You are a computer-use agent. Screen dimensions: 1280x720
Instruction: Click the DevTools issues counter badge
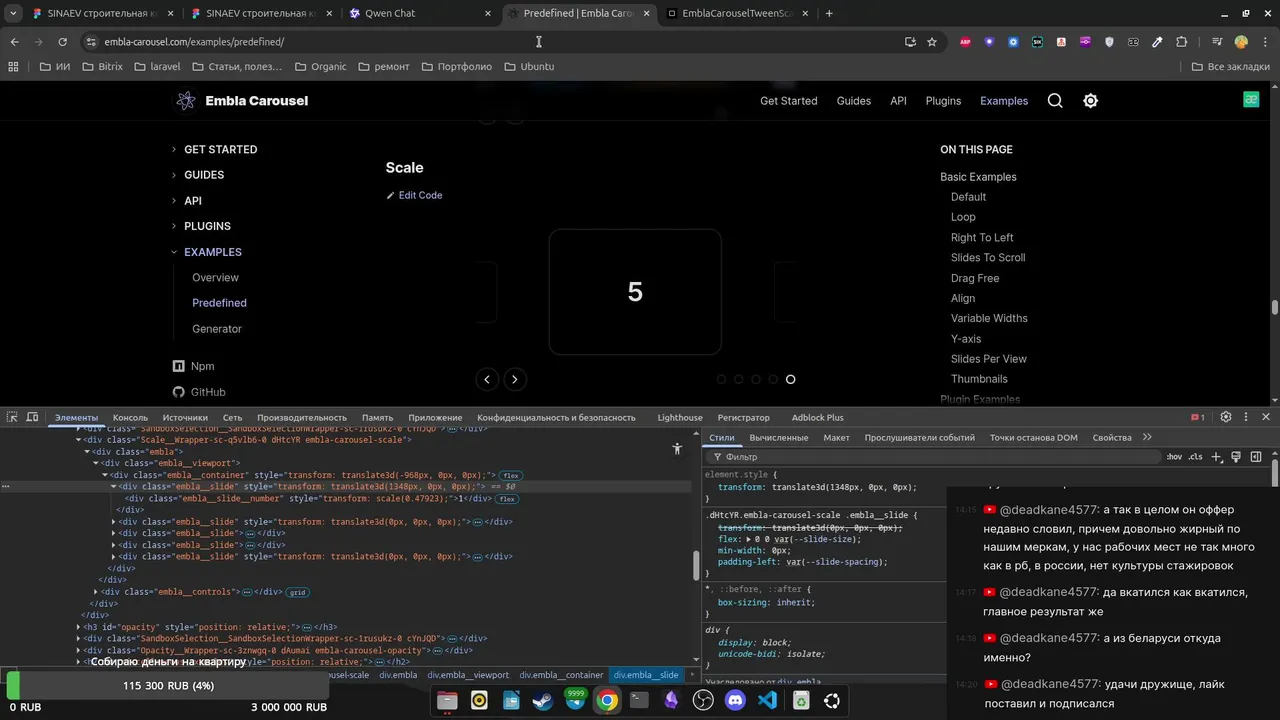[x=1197, y=417]
